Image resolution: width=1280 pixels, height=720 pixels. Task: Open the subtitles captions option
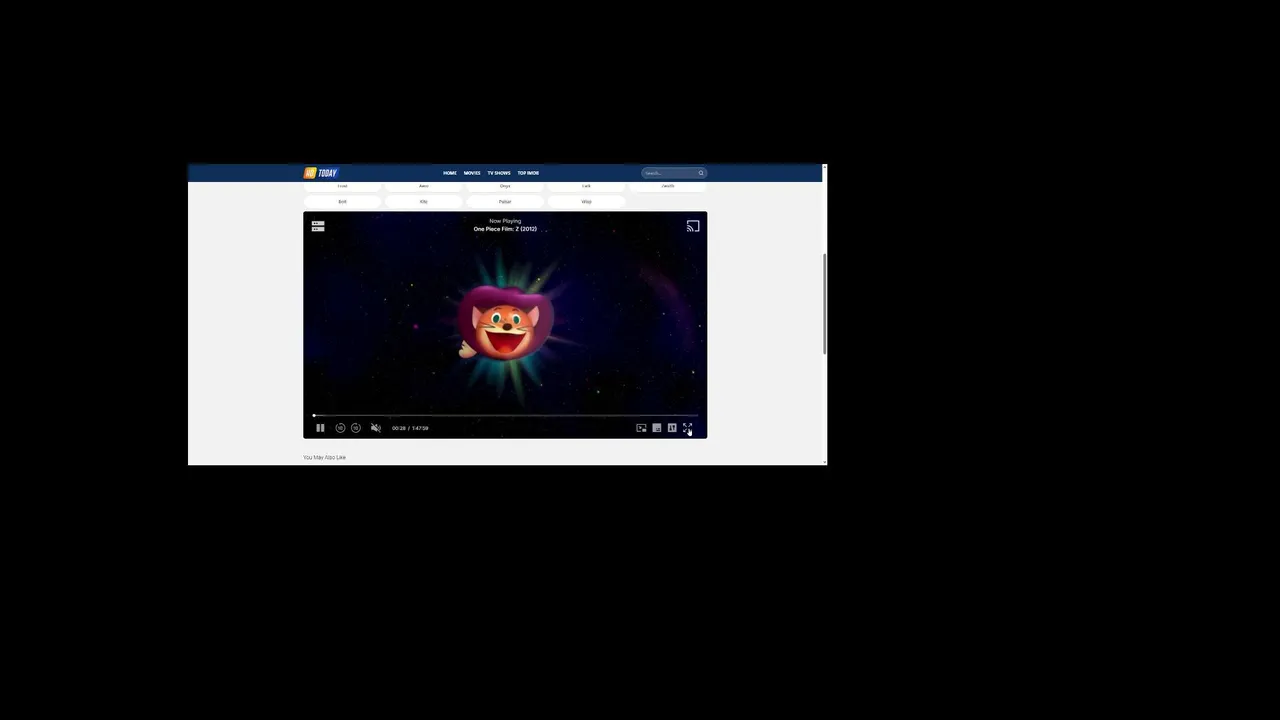coord(657,428)
